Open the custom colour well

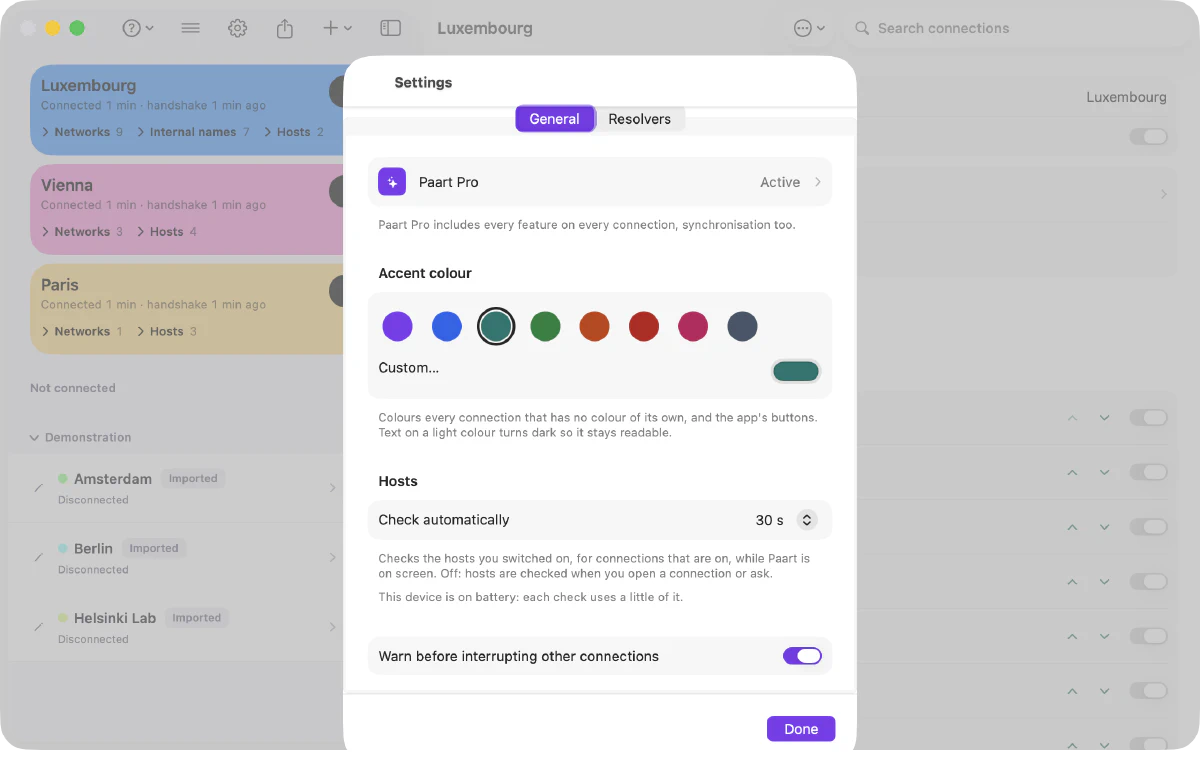point(796,371)
